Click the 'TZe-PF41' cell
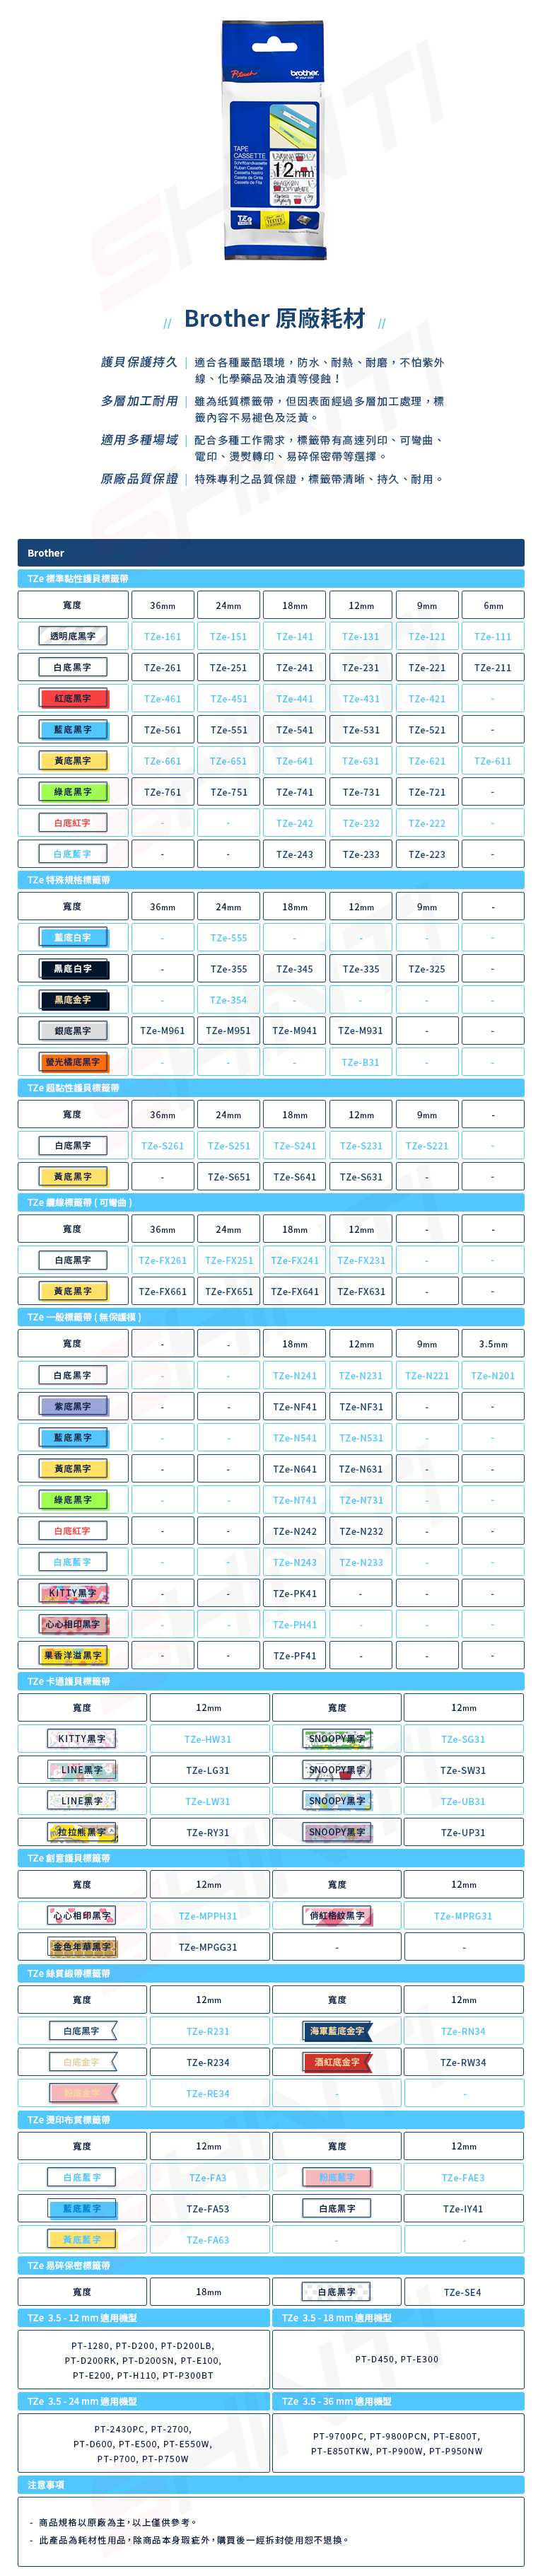This screenshot has height=2576, width=543. pos(295,1656)
